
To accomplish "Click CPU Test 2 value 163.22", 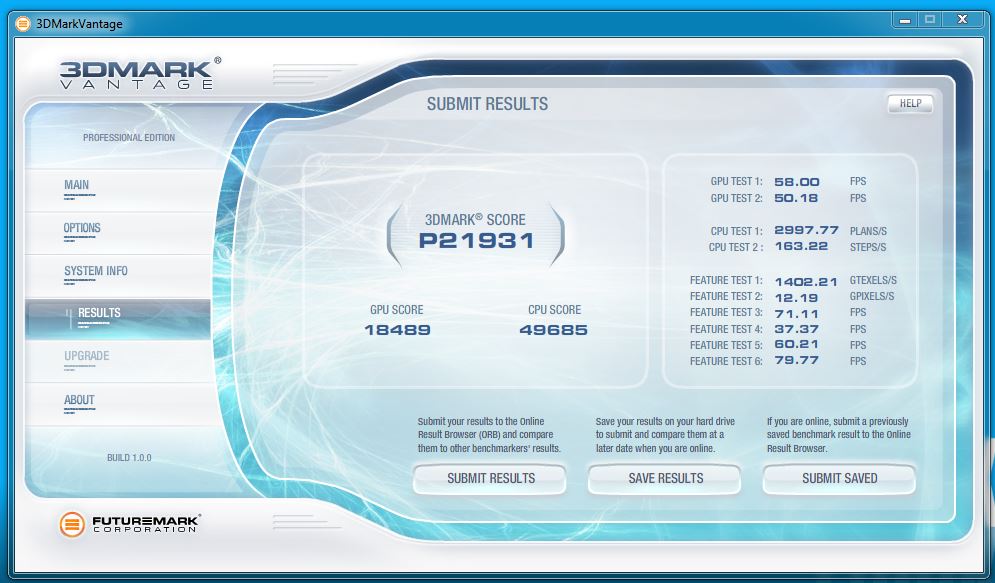I will (x=801, y=246).
